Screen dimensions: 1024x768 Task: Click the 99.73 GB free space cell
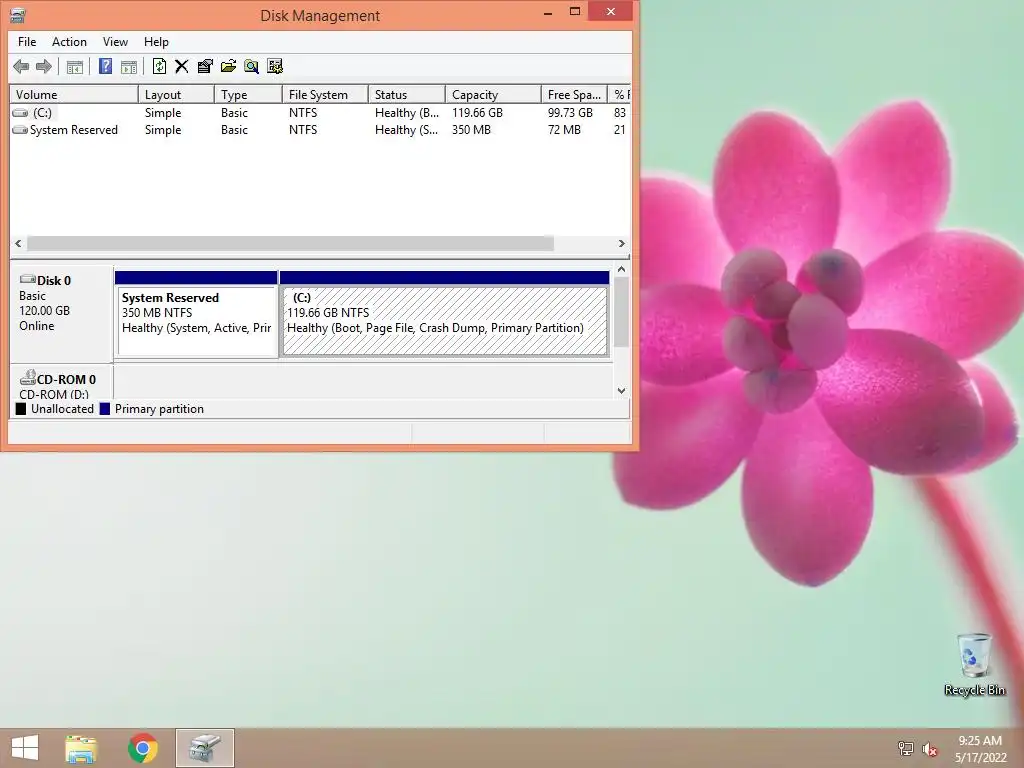click(x=570, y=113)
